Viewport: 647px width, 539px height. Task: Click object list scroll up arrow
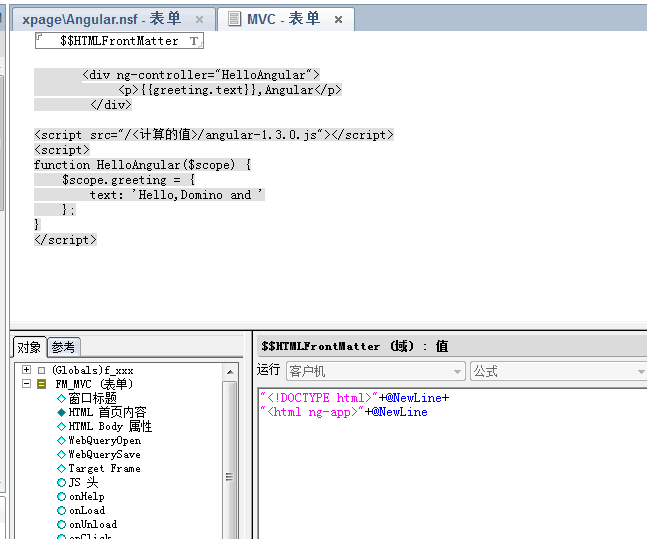pyautogui.click(x=230, y=372)
